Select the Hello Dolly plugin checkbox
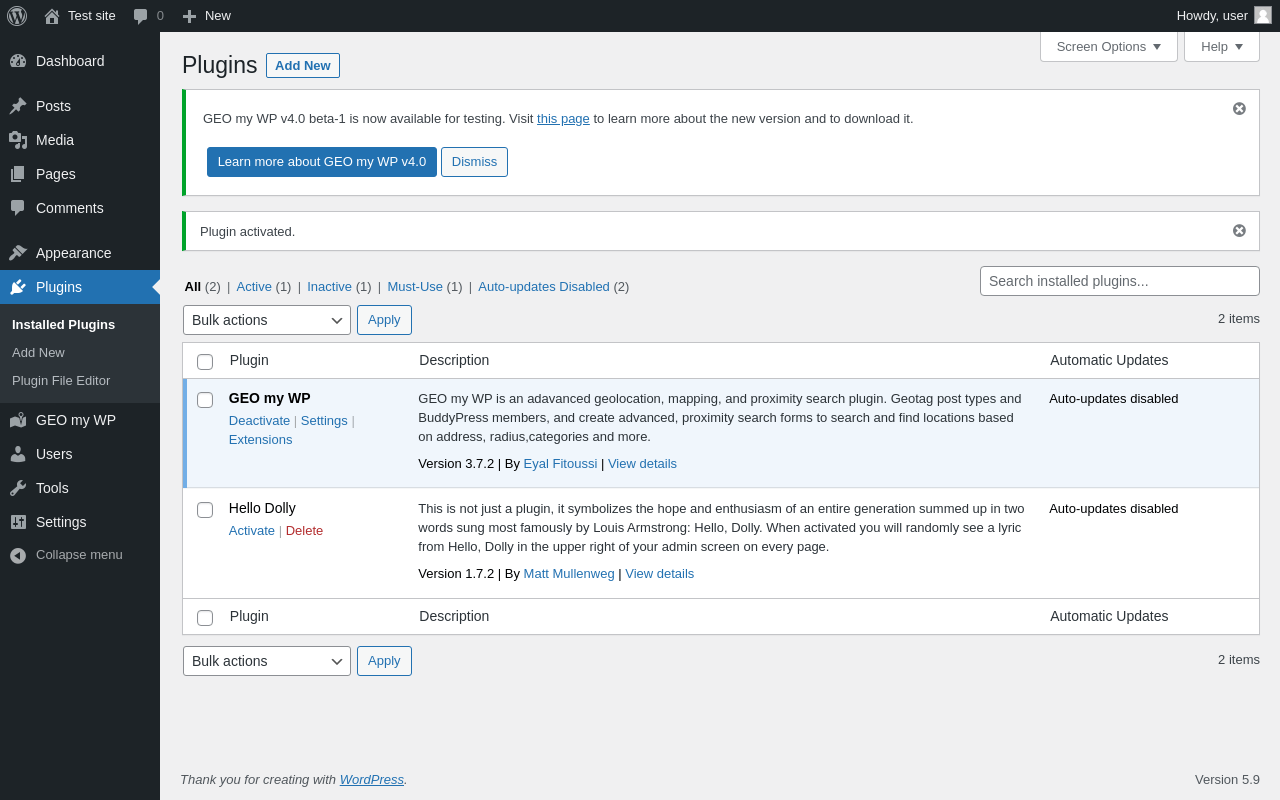The width and height of the screenshot is (1280, 800). [x=205, y=510]
